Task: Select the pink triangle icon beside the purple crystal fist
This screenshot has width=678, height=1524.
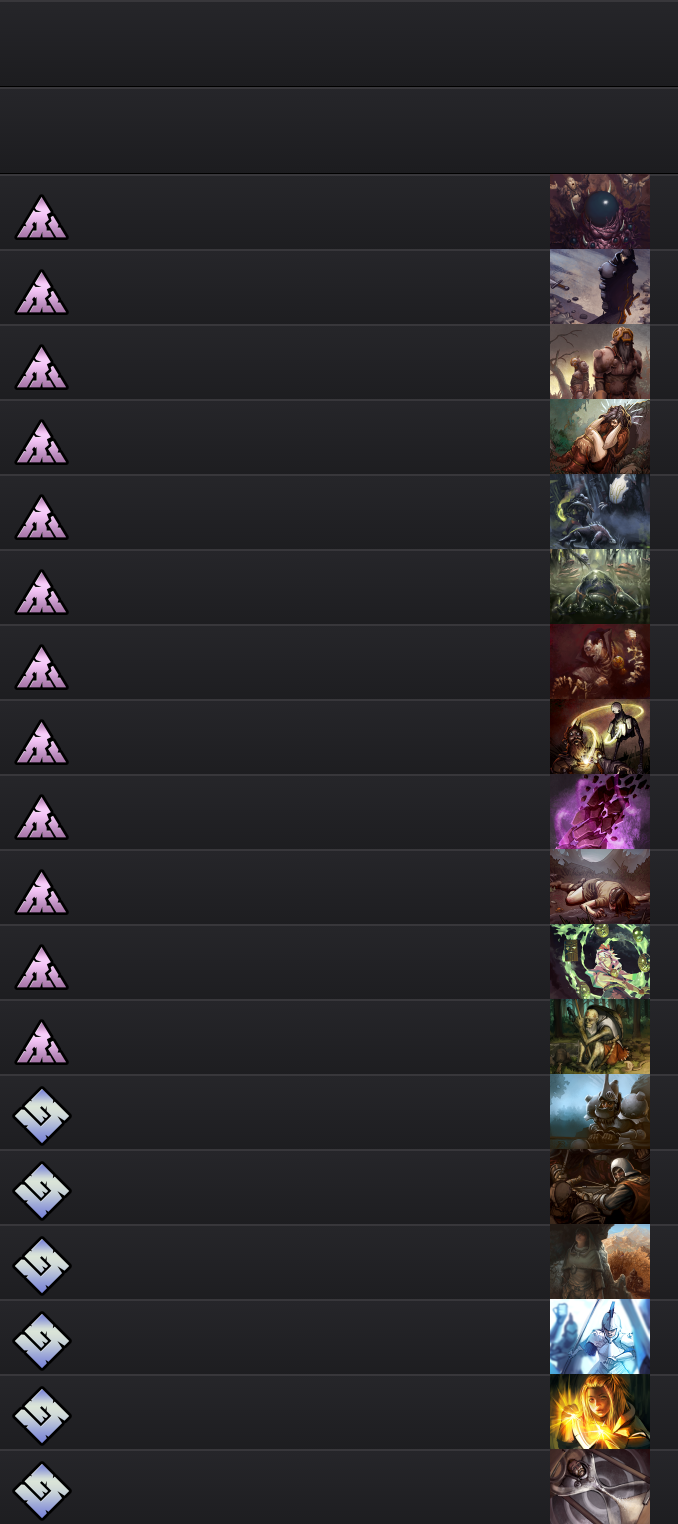Action: click(41, 817)
